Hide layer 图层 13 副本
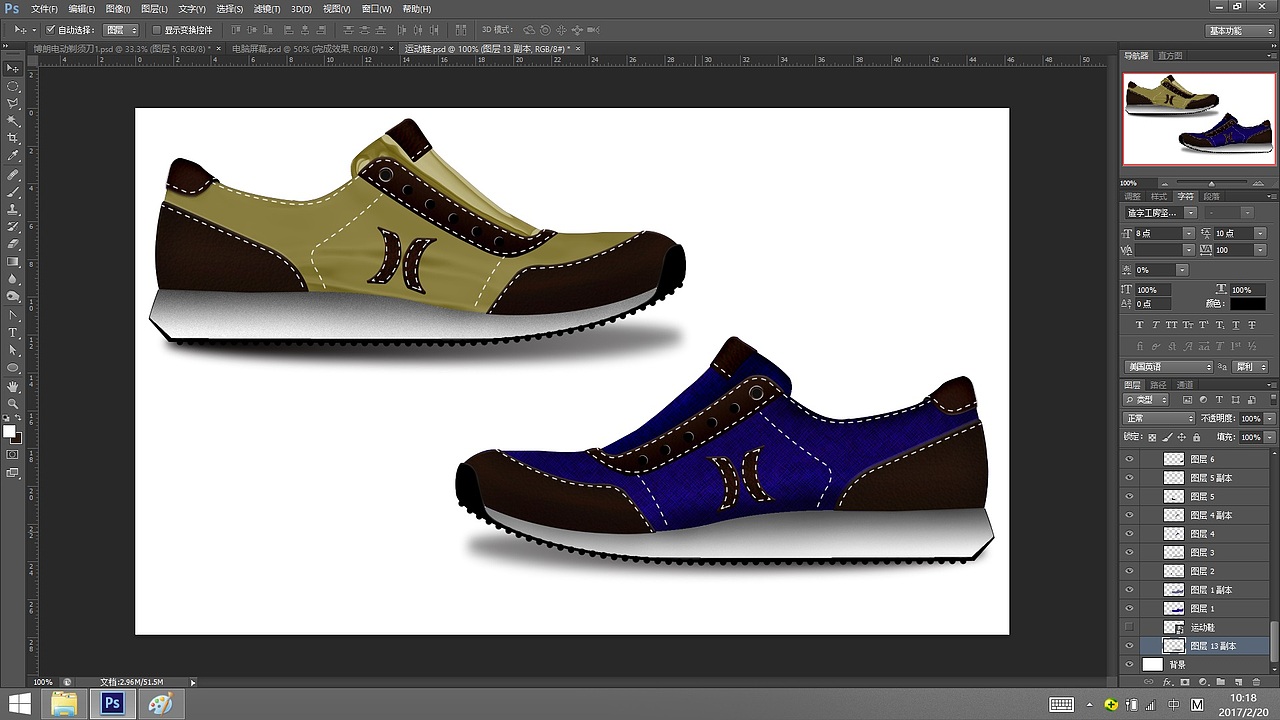The image size is (1280, 720). [x=1130, y=646]
